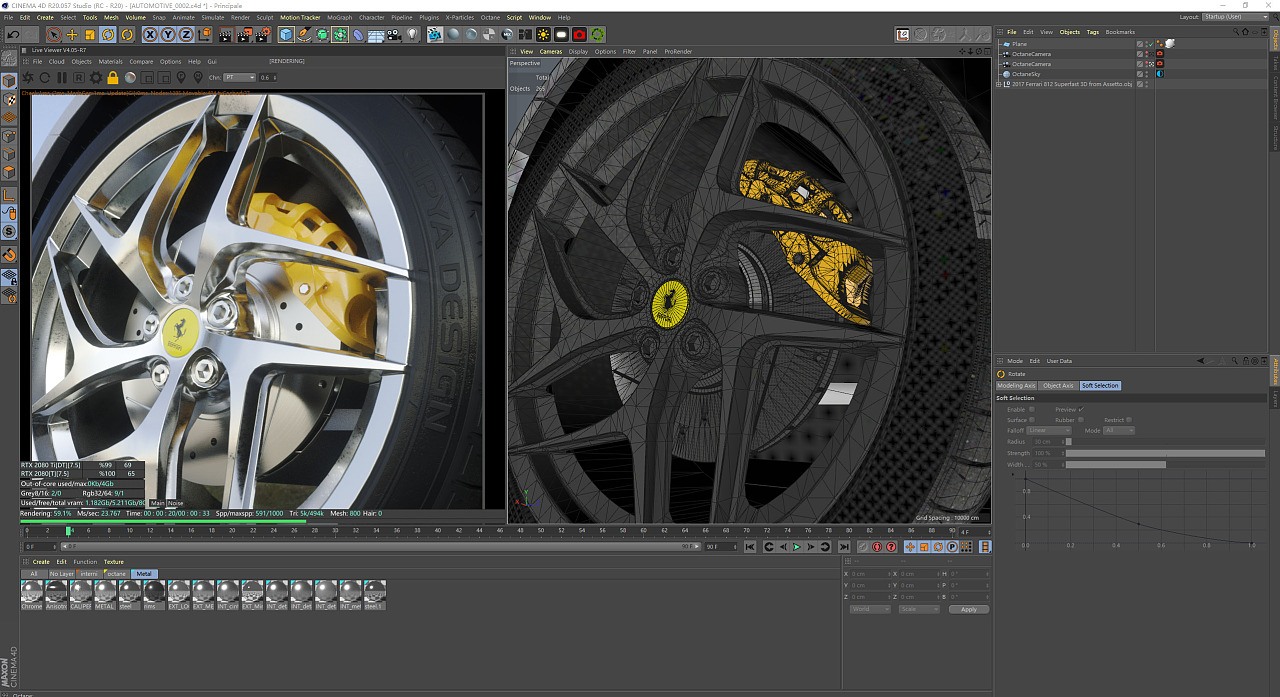1280x697 pixels.
Task: Toggle the Surface checkbox
Action: 1032,420
